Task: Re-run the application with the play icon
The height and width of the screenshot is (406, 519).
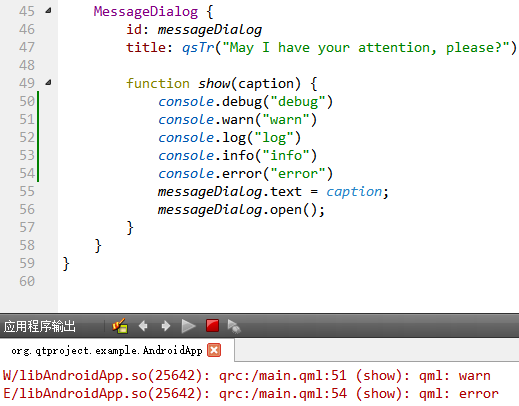Action: pyautogui.click(x=188, y=326)
